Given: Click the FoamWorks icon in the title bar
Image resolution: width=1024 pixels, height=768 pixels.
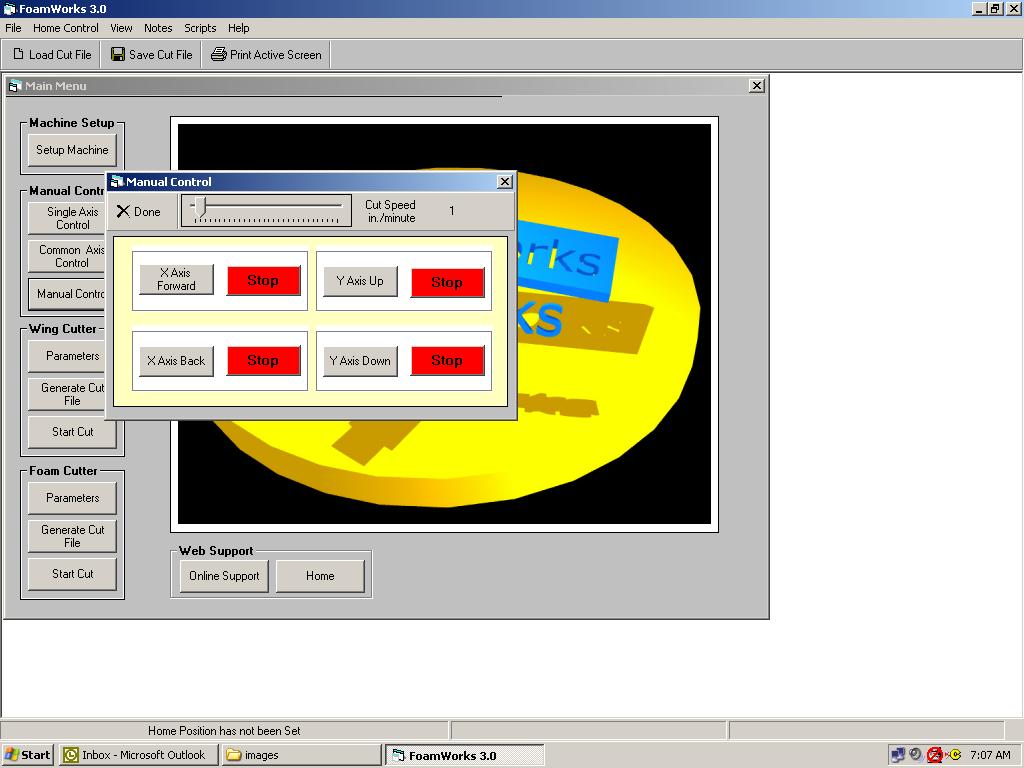Looking at the screenshot, I should (x=9, y=8).
